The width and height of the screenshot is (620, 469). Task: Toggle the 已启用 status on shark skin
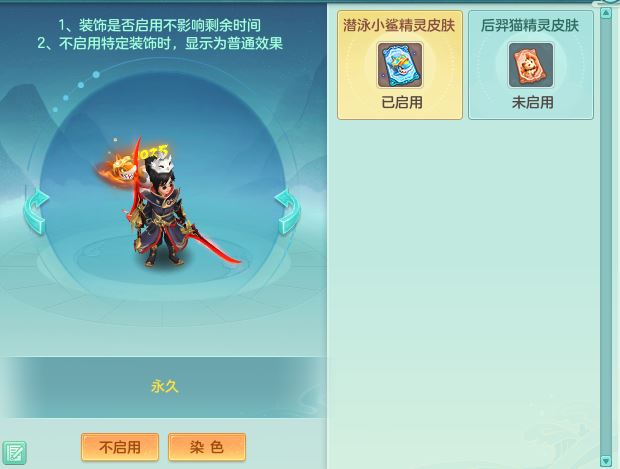(402, 102)
